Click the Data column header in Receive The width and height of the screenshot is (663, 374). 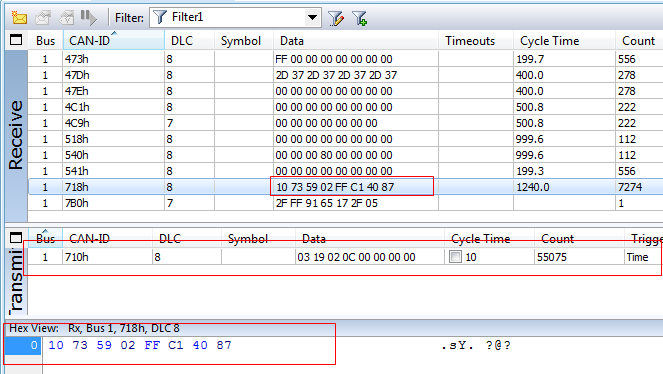pos(356,41)
